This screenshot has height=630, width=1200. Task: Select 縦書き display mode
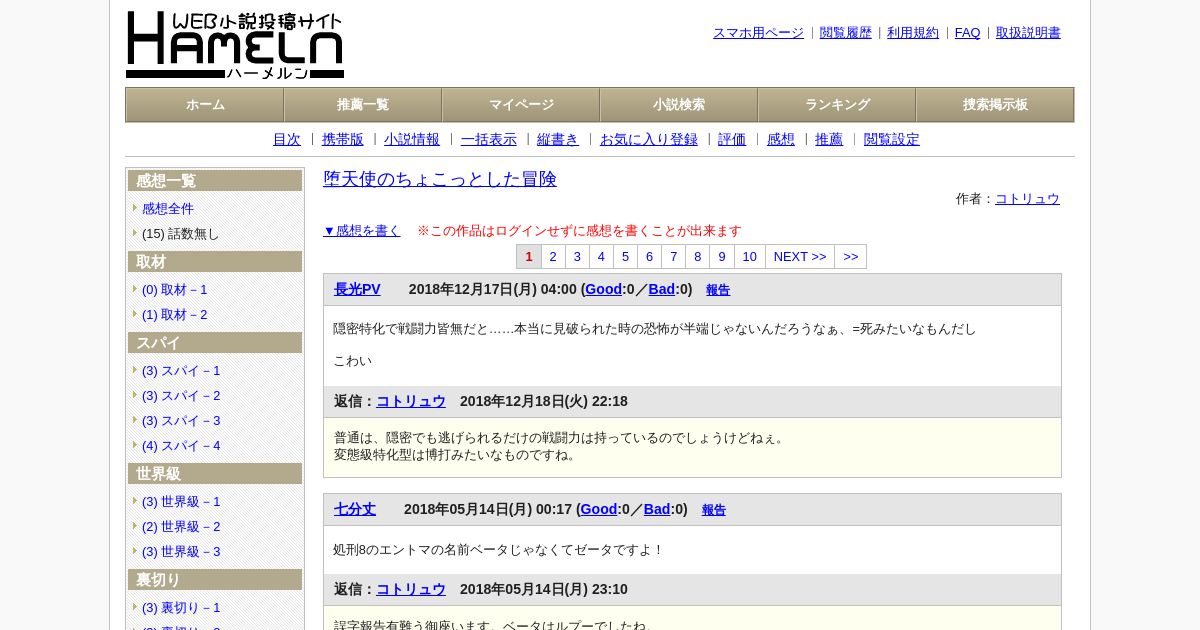[558, 140]
